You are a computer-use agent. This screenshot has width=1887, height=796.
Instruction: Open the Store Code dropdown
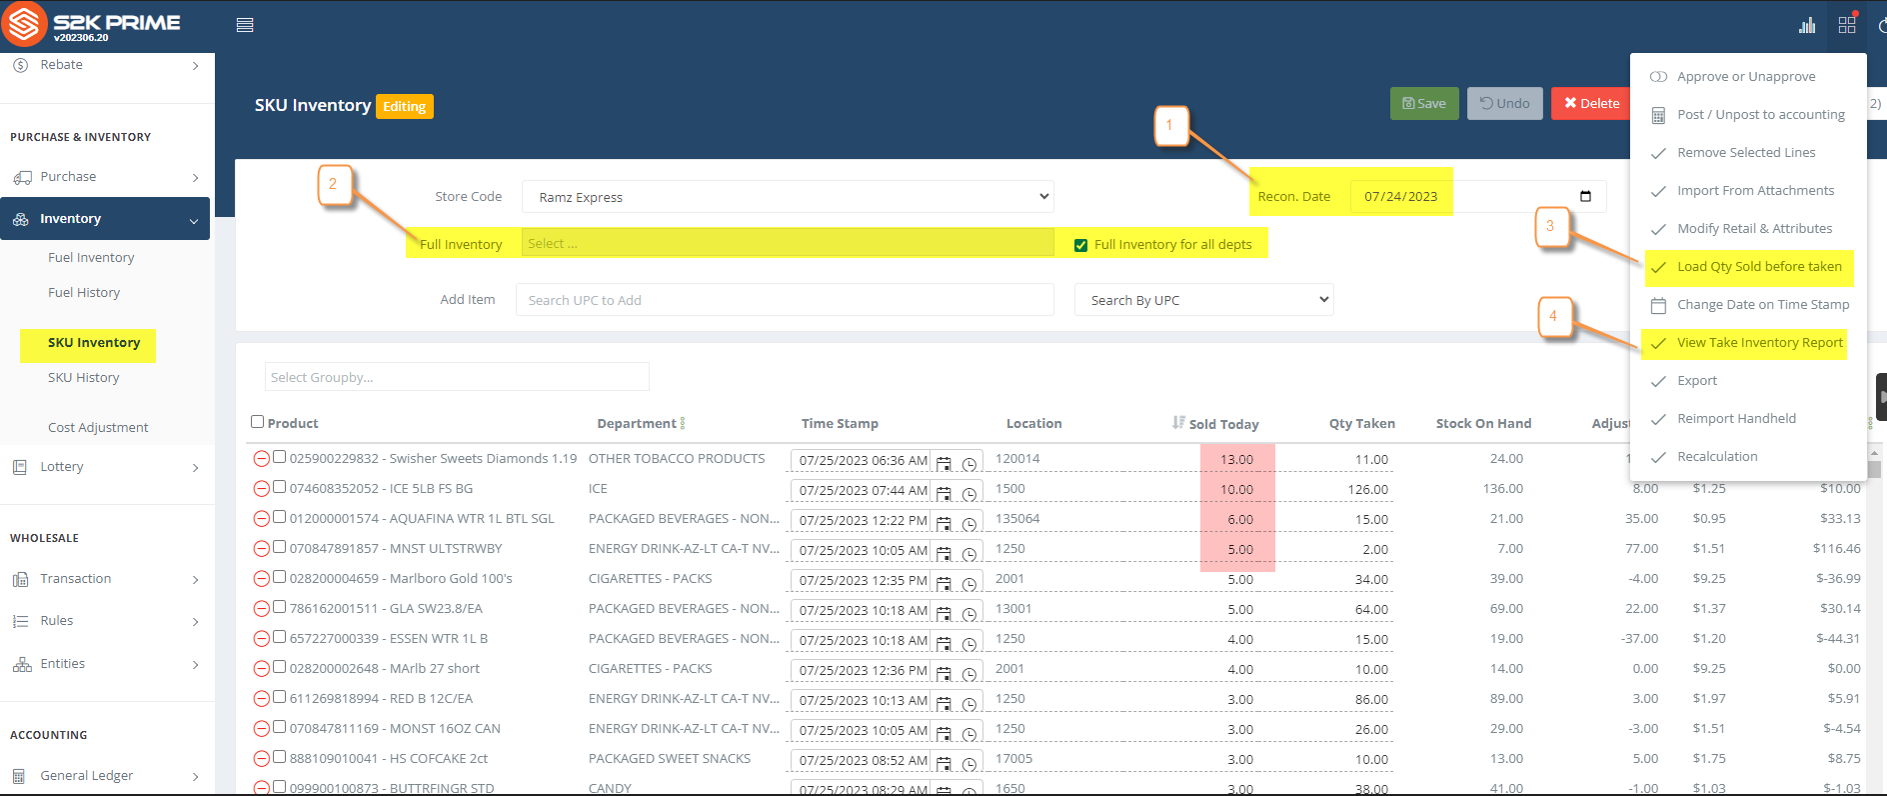click(788, 197)
